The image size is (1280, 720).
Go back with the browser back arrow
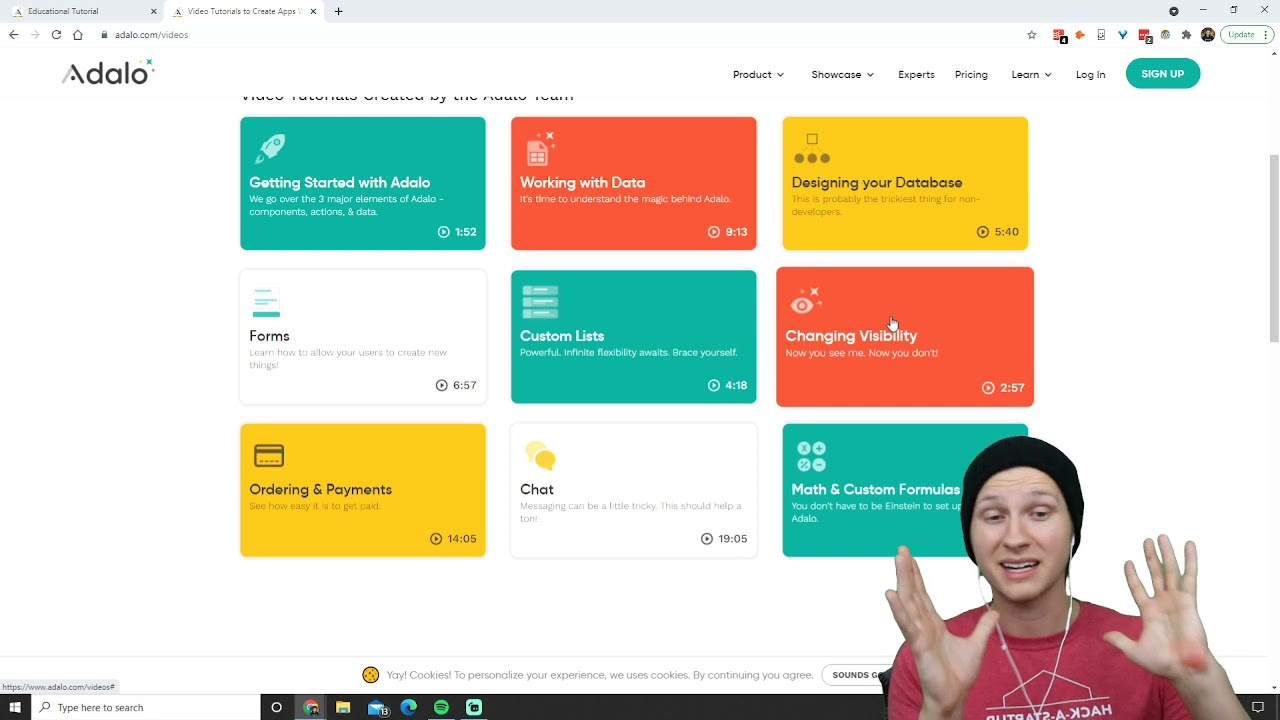[x=13, y=35]
